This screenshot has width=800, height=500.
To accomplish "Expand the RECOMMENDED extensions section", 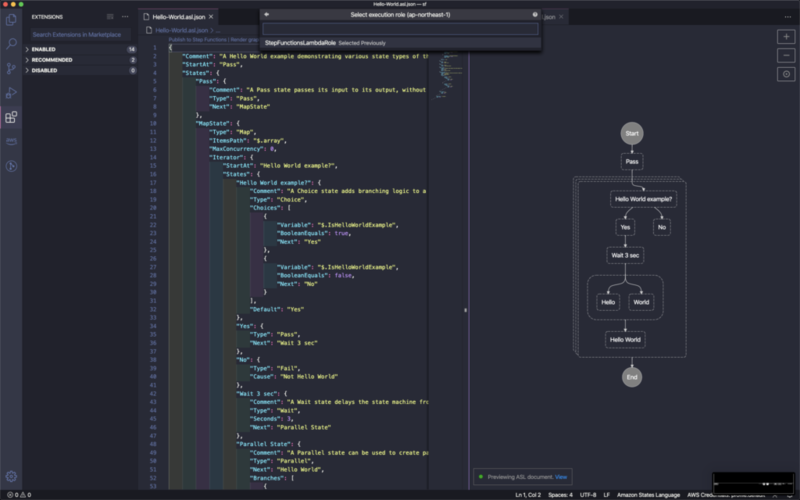I will 80,60.
